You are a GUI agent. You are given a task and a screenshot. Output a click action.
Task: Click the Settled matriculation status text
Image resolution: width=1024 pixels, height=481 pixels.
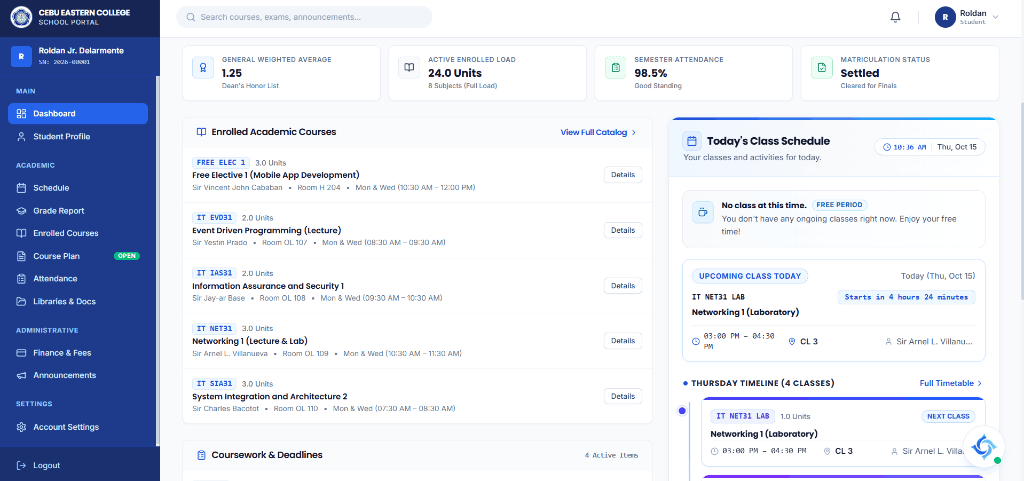859,73
